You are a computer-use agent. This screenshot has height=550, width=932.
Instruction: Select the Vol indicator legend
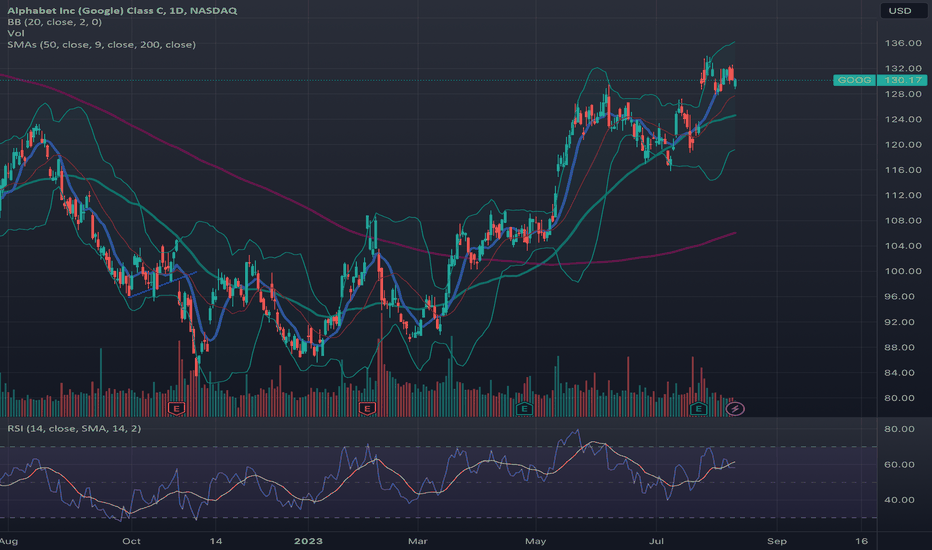(16, 33)
